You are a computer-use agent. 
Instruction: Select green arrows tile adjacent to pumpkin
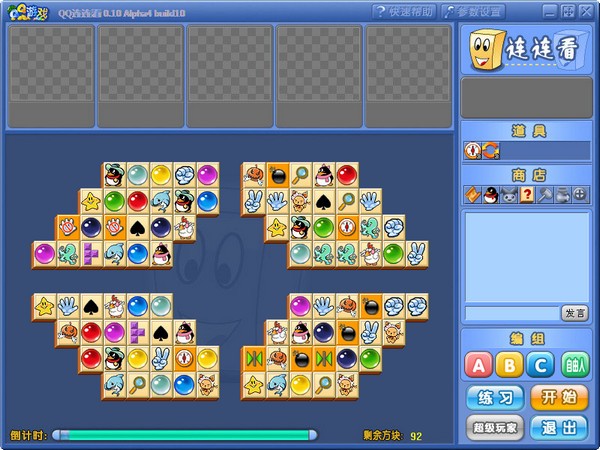pyautogui.click(x=254, y=359)
